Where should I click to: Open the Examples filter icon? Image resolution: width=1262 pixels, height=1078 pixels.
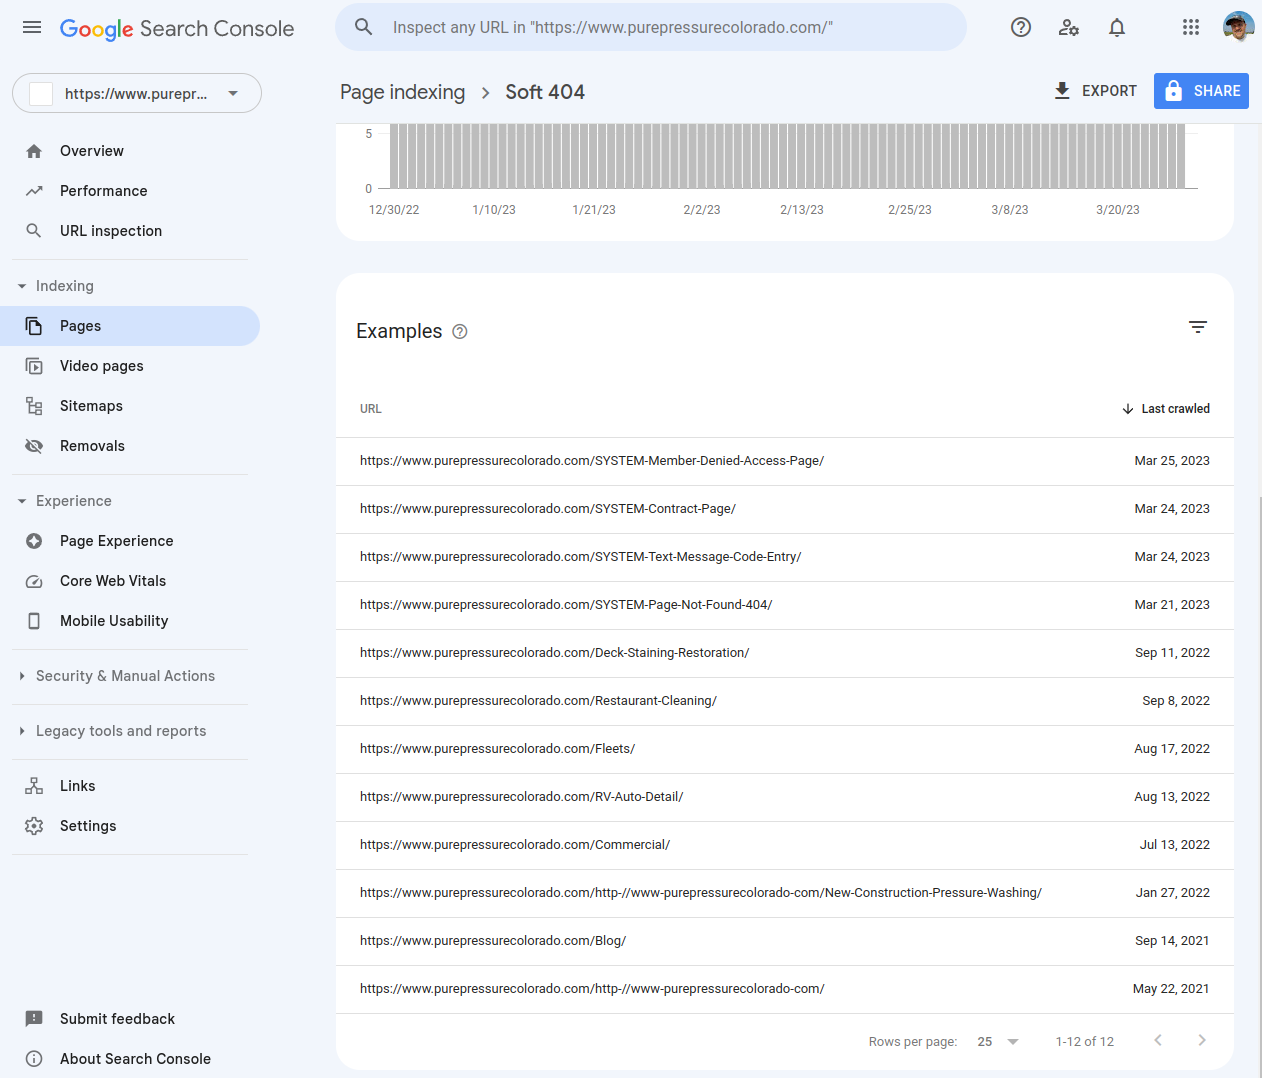[x=1198, y=327]
